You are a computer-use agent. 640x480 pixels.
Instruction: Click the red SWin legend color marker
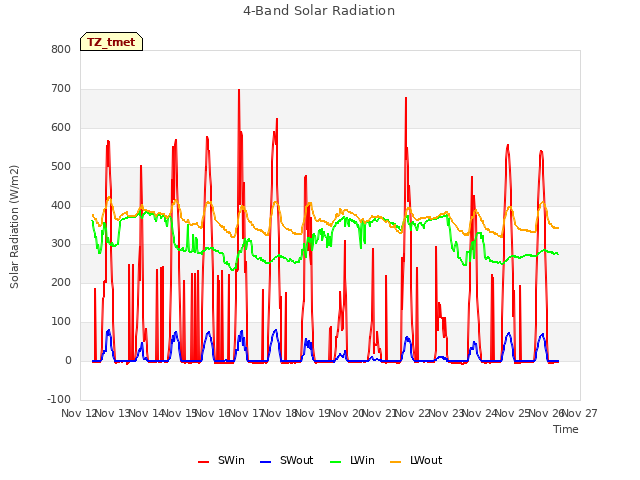click(x=204, y=462)
